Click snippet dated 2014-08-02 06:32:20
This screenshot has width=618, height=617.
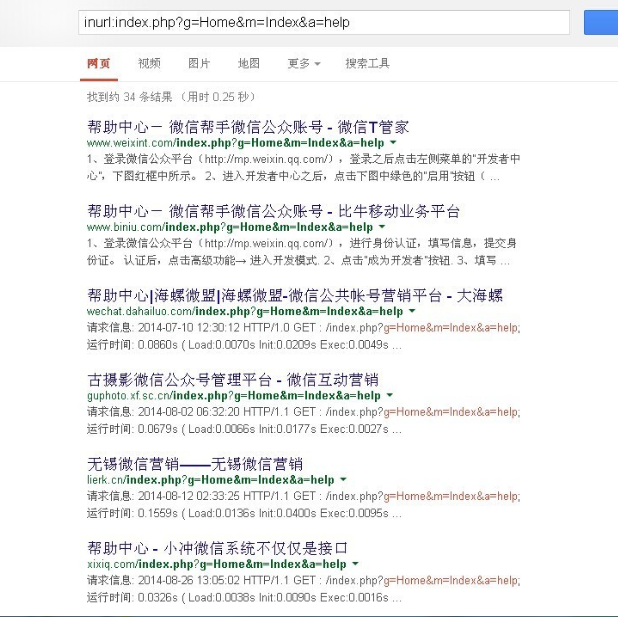point(303,412)
